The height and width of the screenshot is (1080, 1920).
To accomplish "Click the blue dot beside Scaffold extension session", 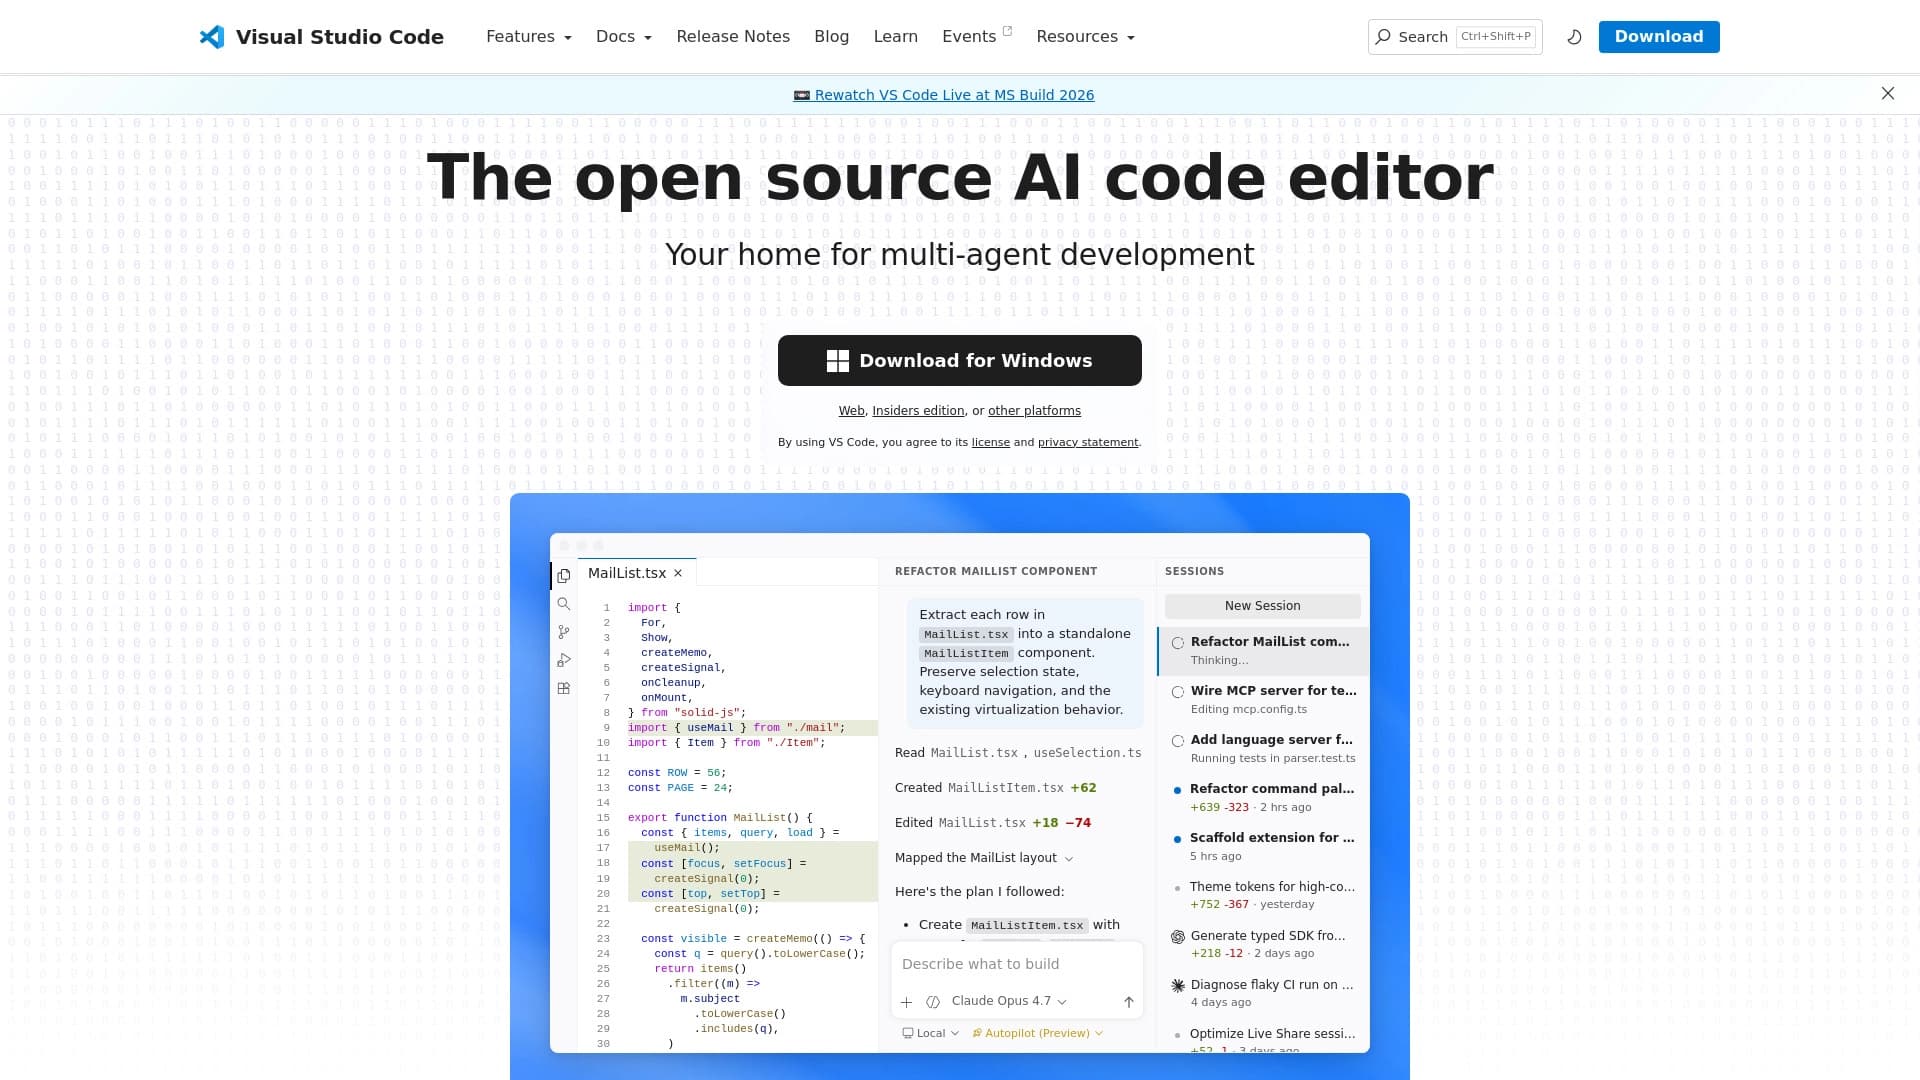I will (x=1177, y=839).
